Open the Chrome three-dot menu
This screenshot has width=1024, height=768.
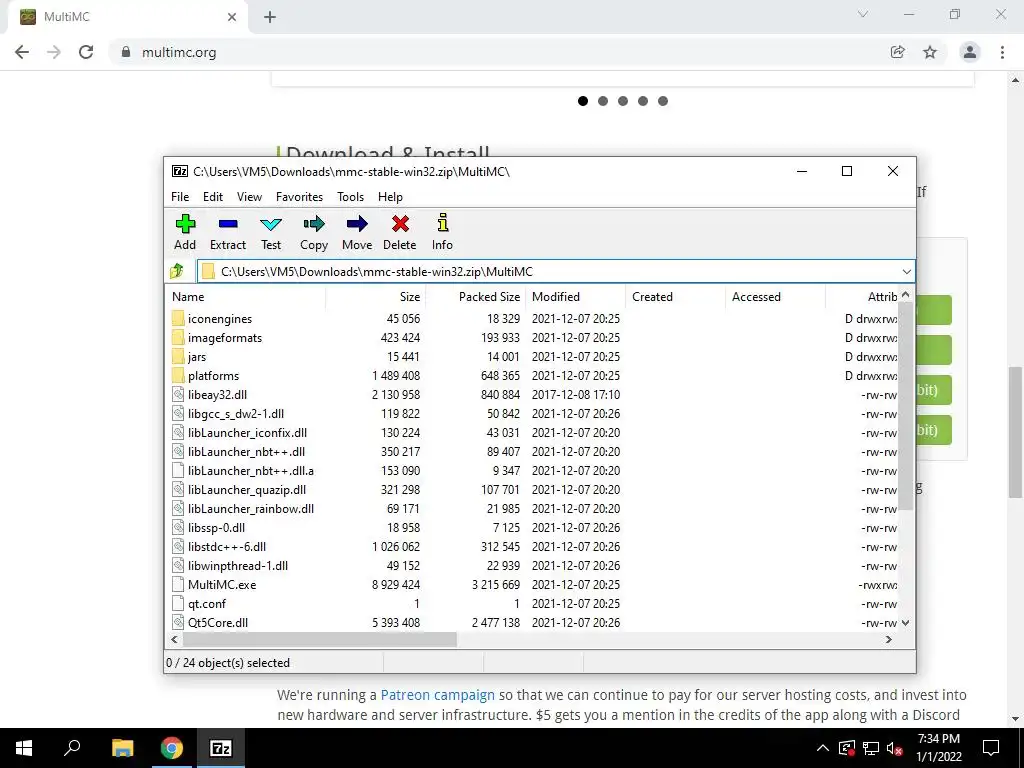pyautogui.click(x=1002, y=52)
